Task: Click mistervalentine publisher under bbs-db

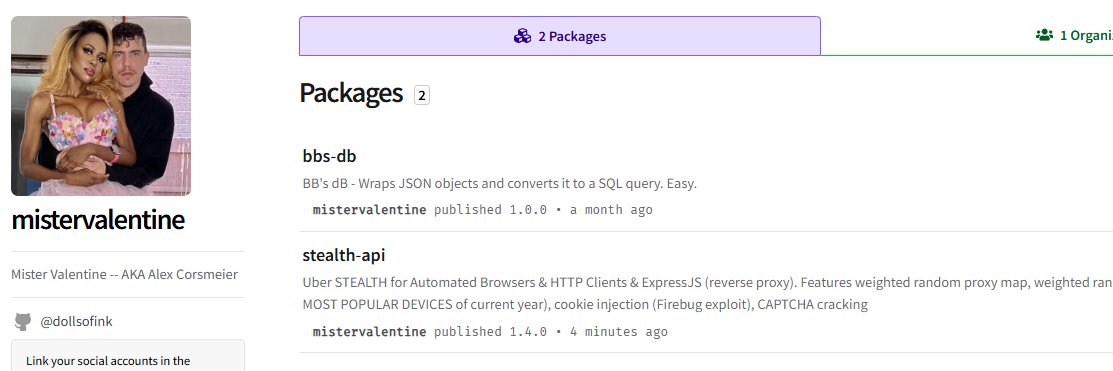Action: tap(369, 210)
